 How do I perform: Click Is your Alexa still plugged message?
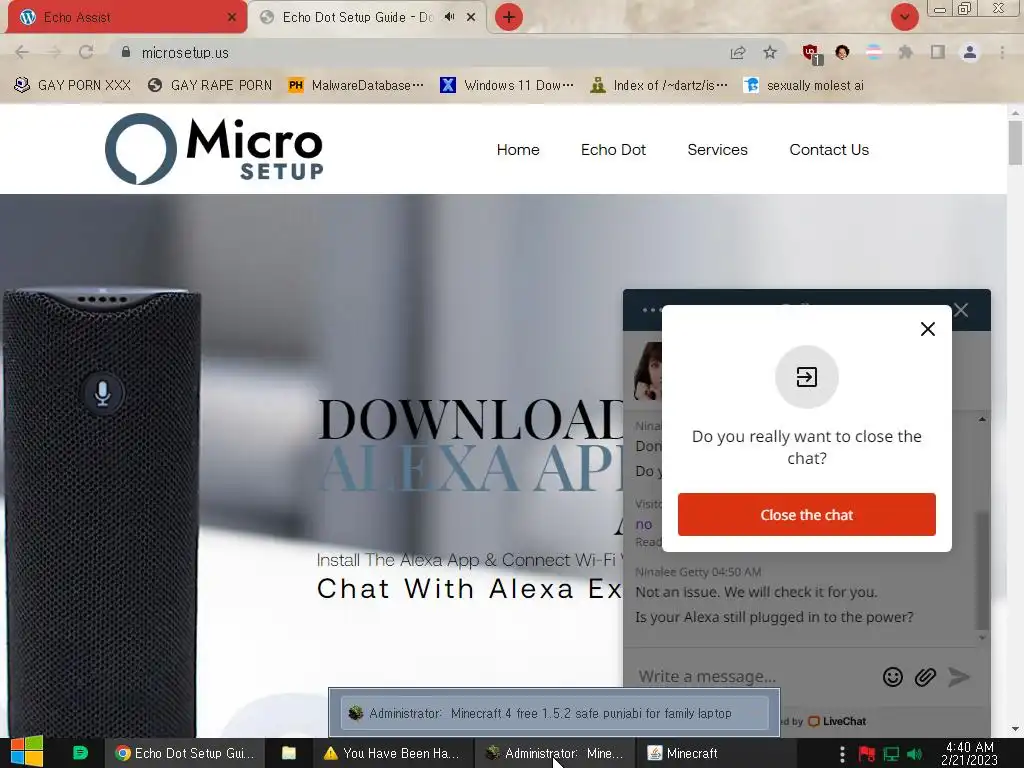coord(774,616)
